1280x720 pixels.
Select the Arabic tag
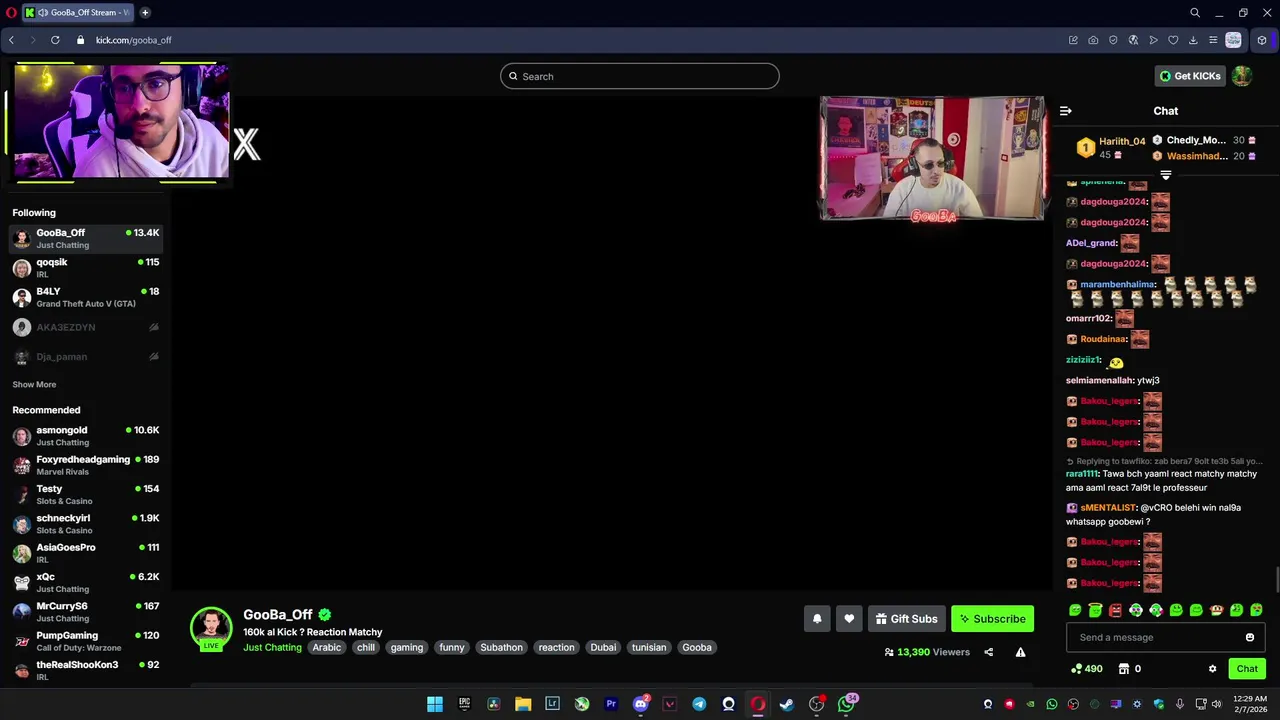327,648
